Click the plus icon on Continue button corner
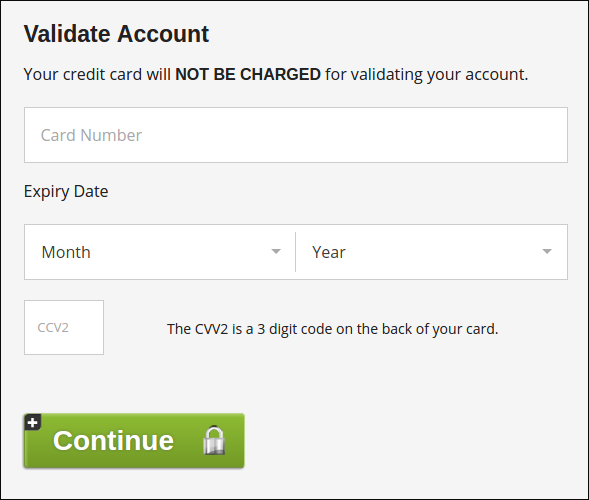Viewport: 589px width, 500px height. coord(33,422)
